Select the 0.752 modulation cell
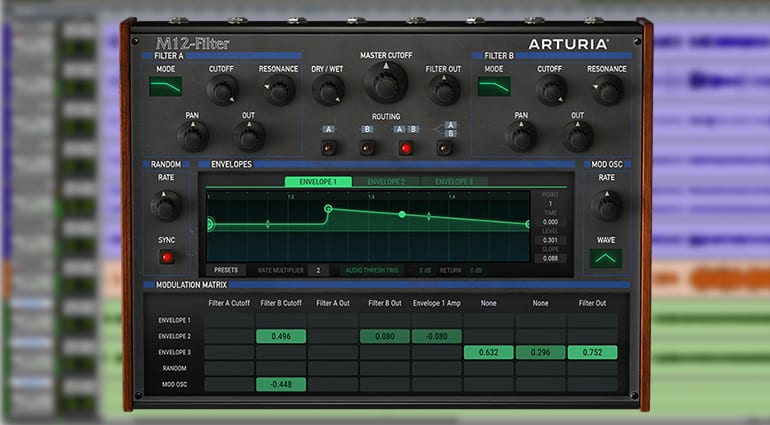This screenshot has width=770, height=425. tap(592, 352)
